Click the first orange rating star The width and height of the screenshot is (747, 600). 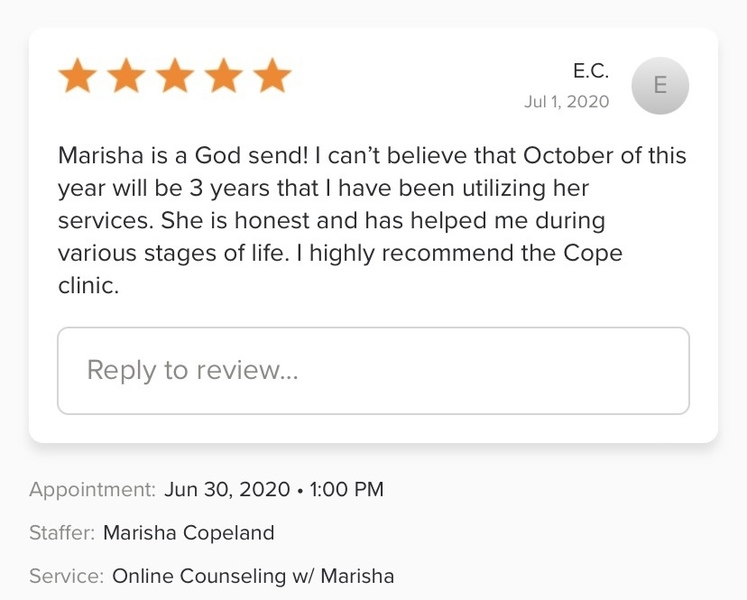(x=78, y=76)
